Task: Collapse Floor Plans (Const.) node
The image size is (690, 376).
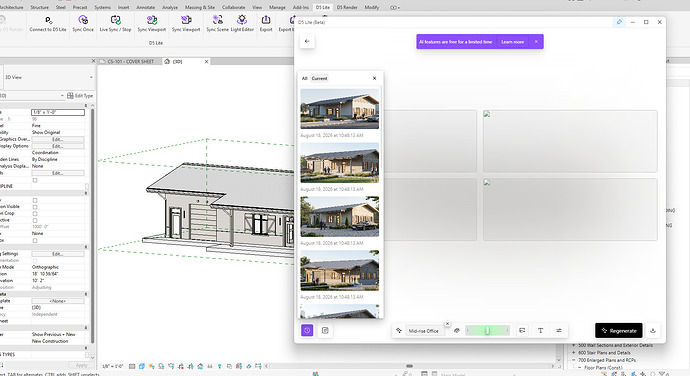Action: click(x=580, y=367)
